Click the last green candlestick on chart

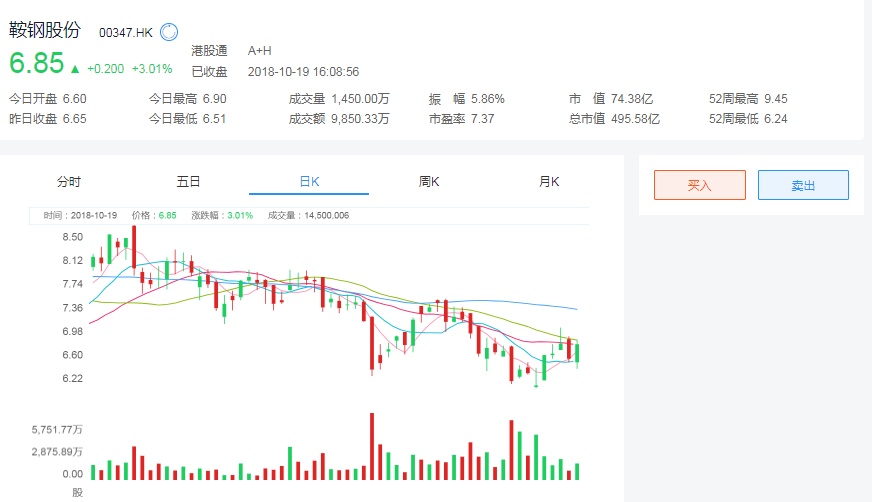[x=577, y=353]
